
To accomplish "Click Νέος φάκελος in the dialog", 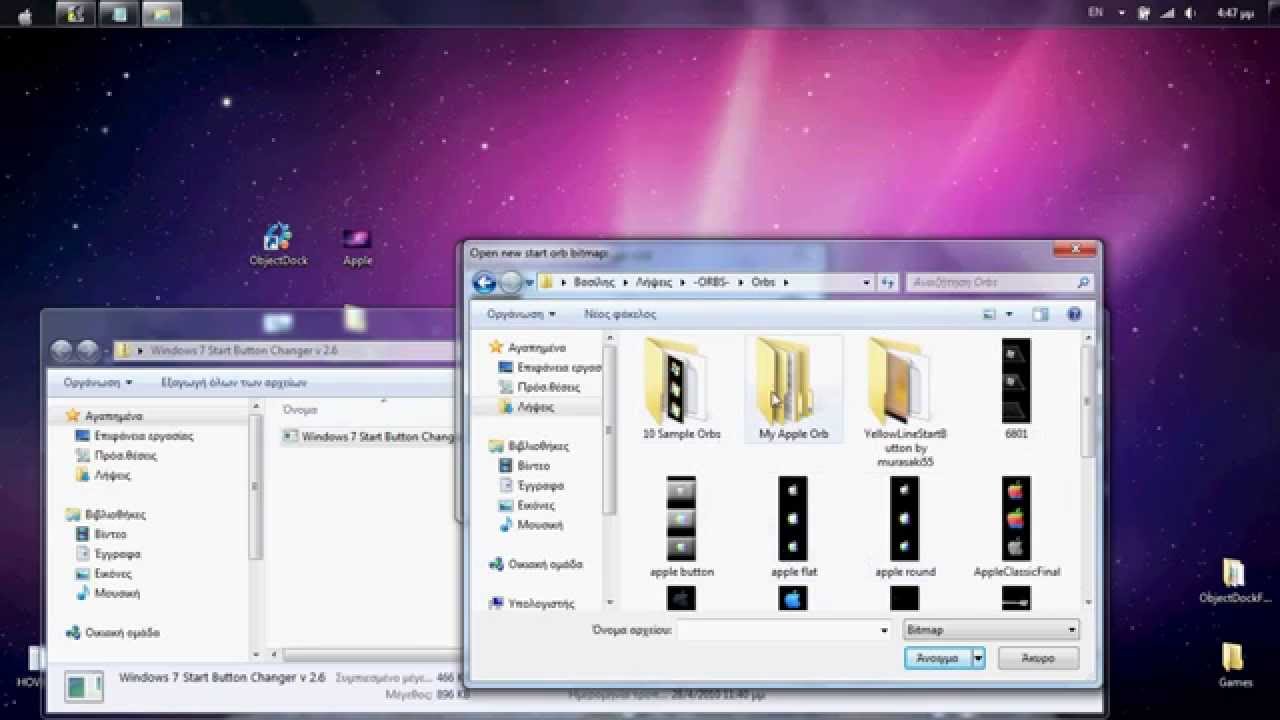I will pos(620,314).
